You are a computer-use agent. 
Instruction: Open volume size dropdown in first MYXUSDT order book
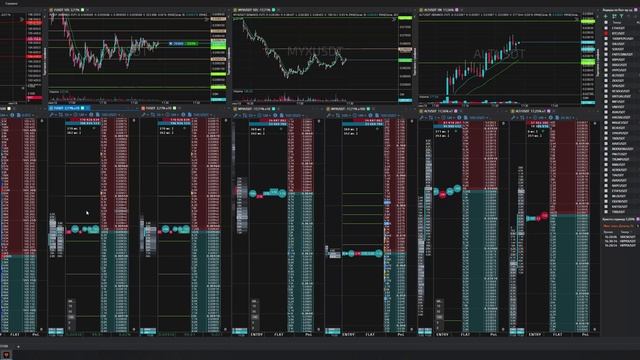pos(295,115)
